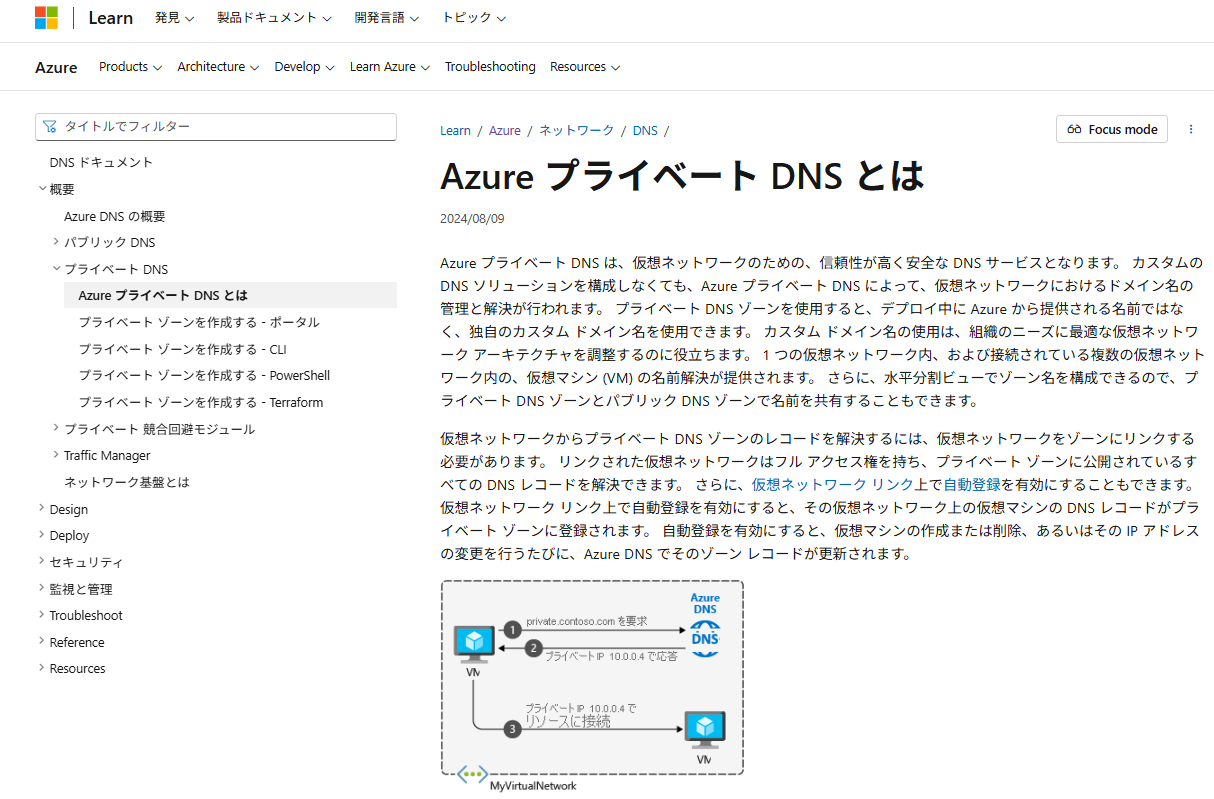This screenshot has width=1214, height=799.
Task: Open the 製品ドキュメント dropdown menu
Action: [274, 18]
